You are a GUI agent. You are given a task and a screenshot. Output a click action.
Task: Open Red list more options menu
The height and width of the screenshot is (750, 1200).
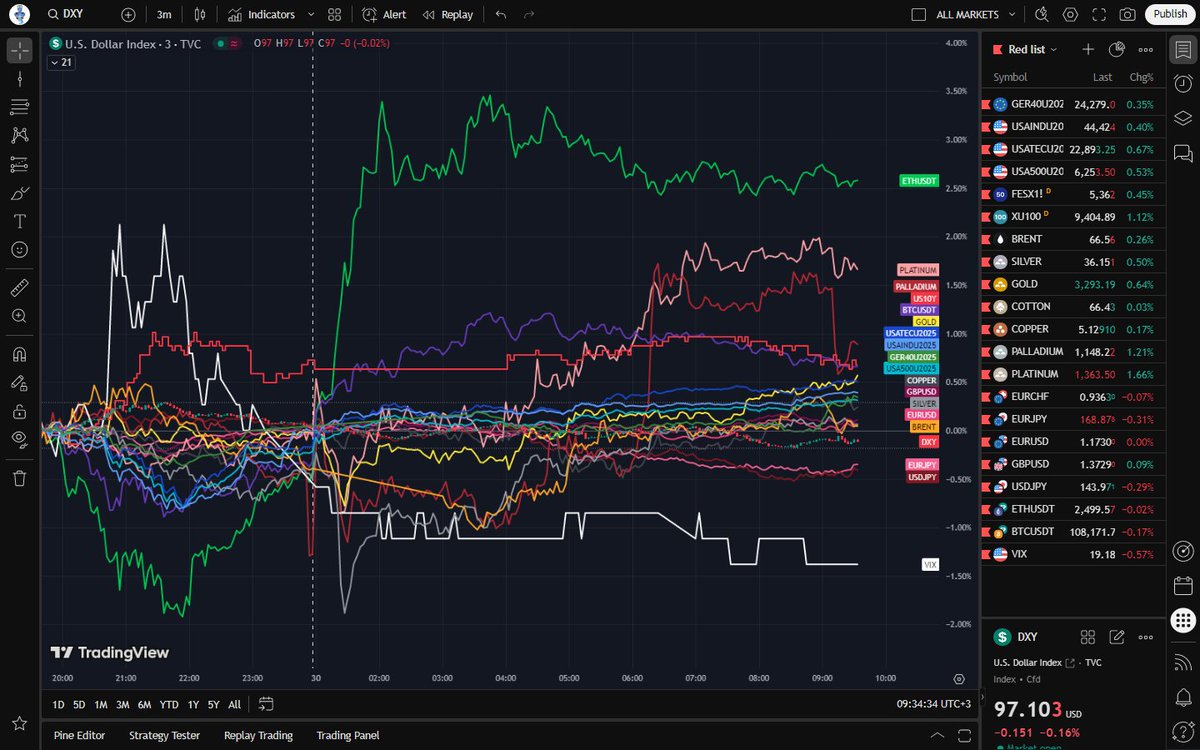click(1146, 49)
